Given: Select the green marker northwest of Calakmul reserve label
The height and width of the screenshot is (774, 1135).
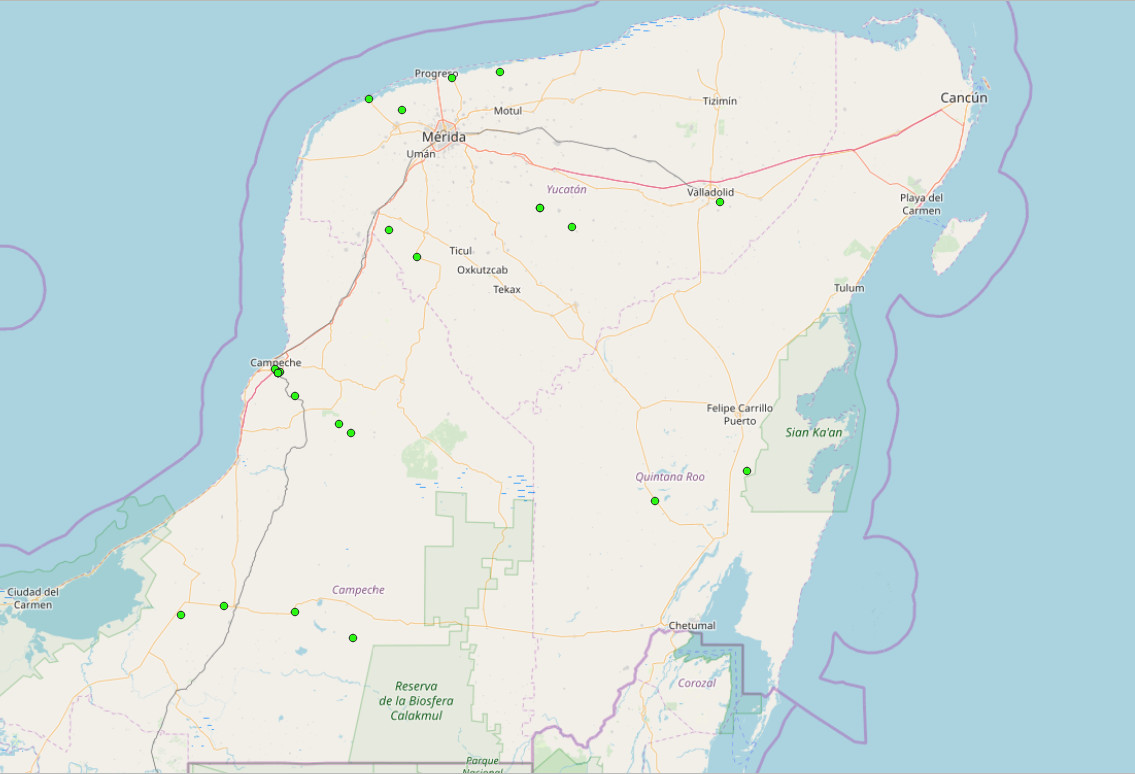Looking at the screenshot, I should click(x=353, y=638).
